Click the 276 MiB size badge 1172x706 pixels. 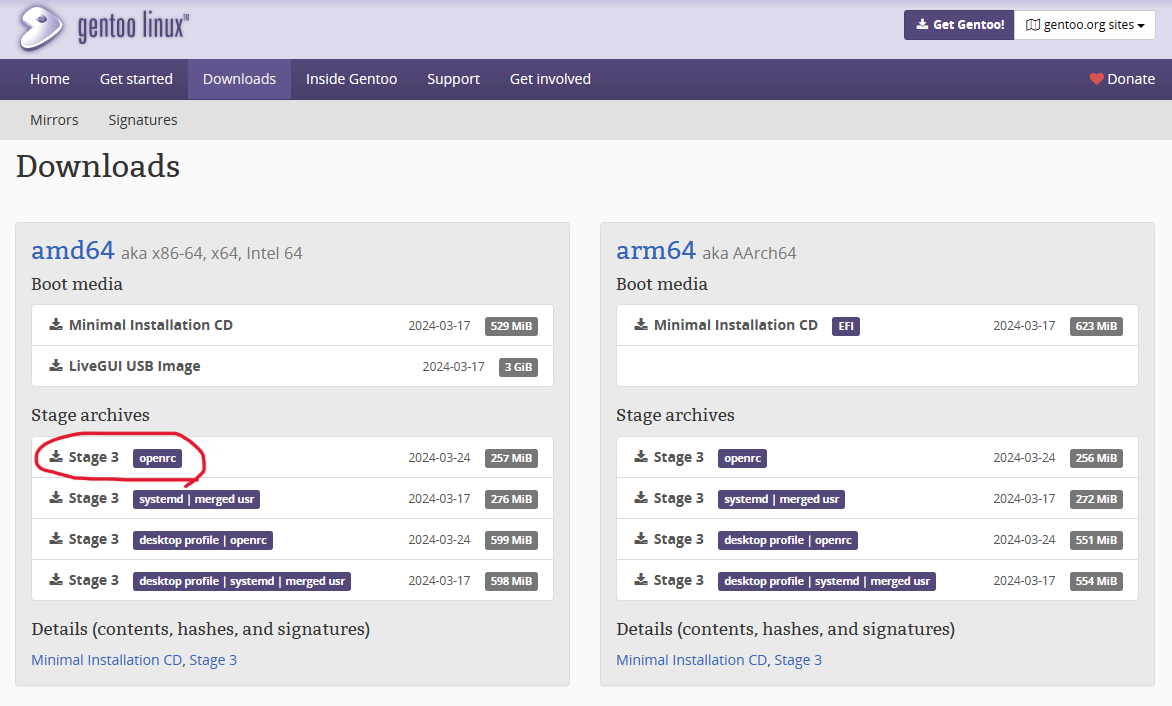click(511, 499)
